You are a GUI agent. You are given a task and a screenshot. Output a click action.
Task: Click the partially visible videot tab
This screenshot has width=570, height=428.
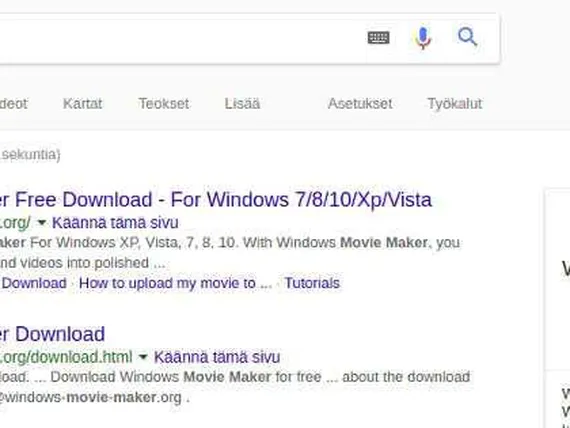pyautogui.click(x=13, y=104)
